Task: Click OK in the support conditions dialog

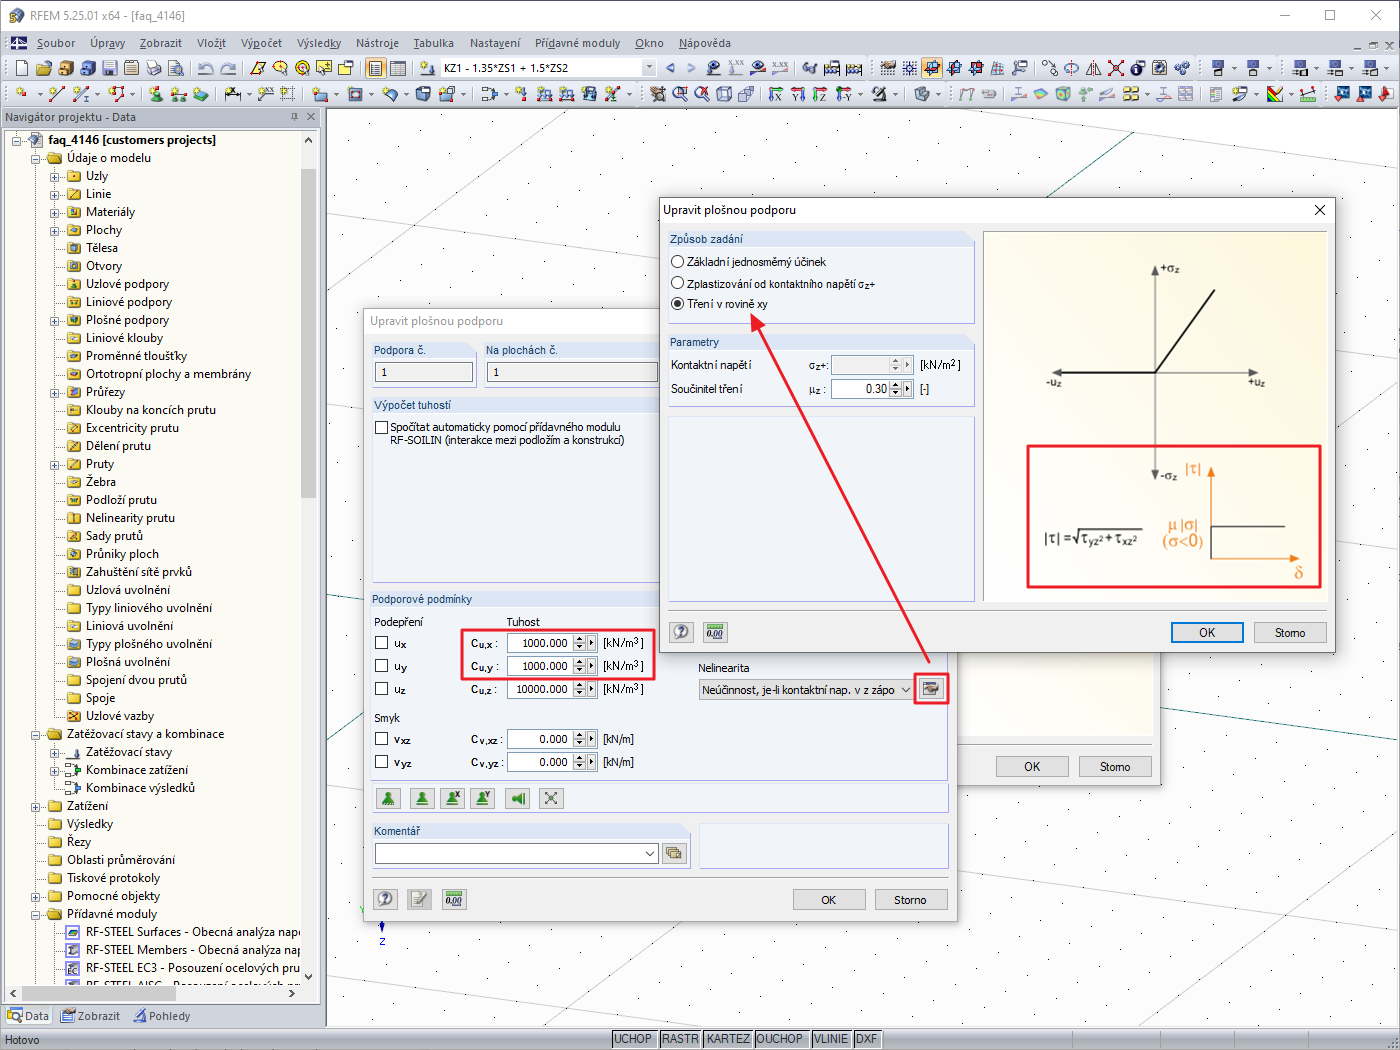Action: (829, 899)
